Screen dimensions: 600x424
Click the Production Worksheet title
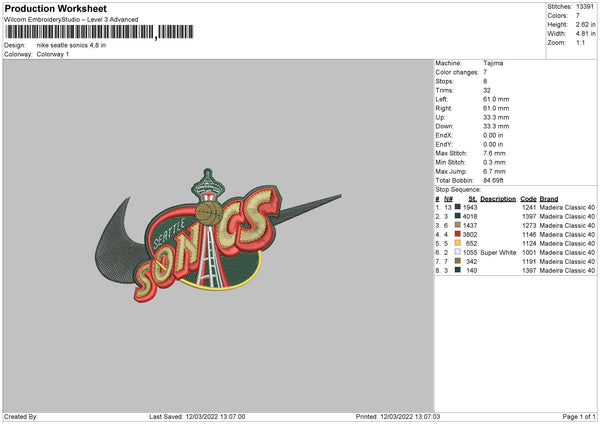[x=55, y=8]
